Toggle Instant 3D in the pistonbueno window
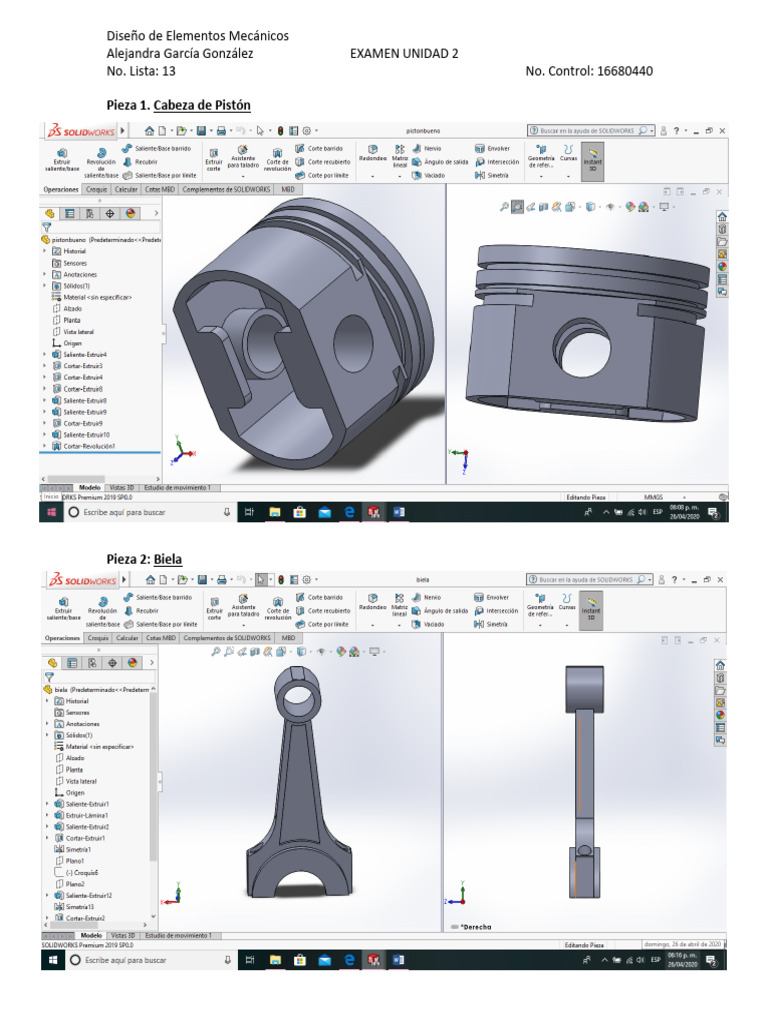 point(592,158)
